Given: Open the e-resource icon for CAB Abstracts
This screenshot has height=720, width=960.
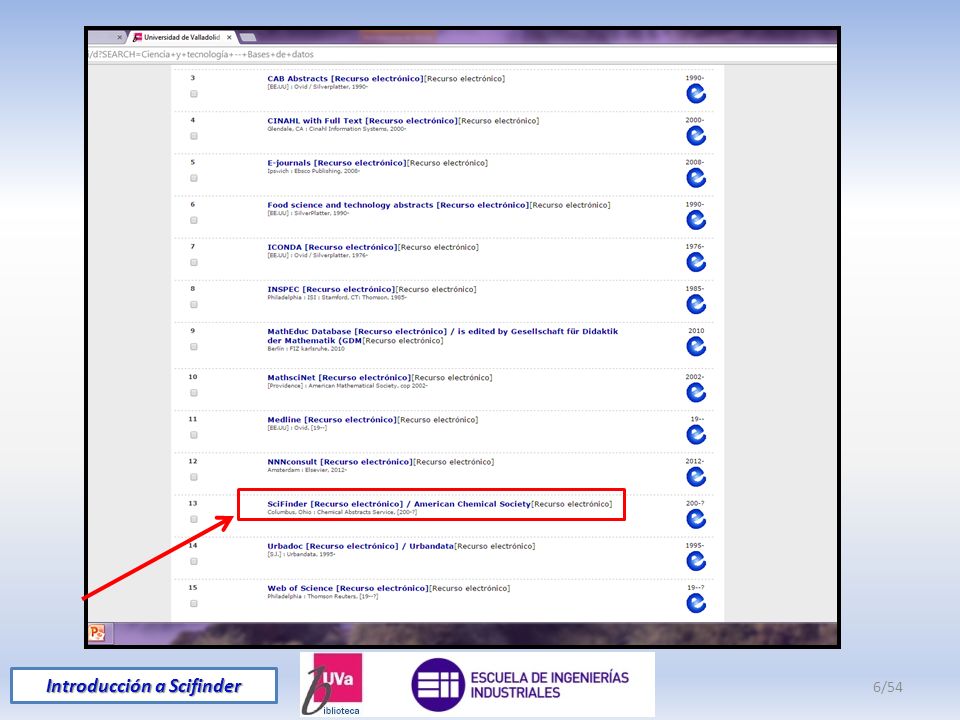Looking at the screenshot, I should (x=696, y=94).
